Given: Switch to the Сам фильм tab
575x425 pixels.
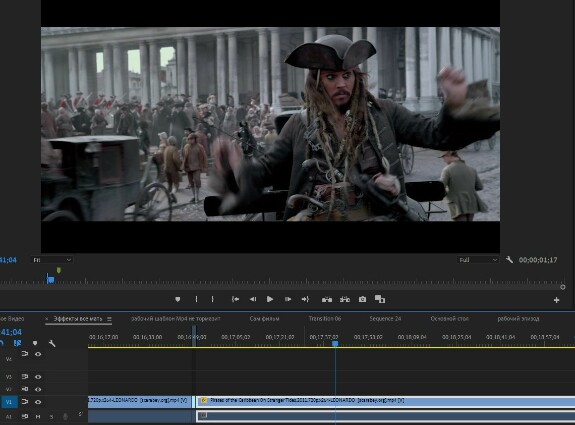Looking at the screenshot, I should (x=264, y=319).
